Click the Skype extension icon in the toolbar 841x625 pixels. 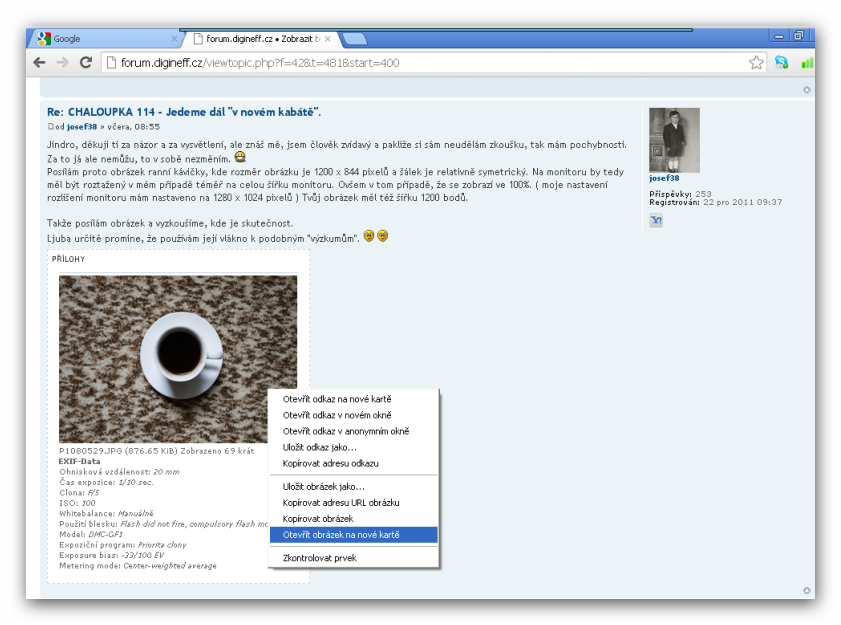(x=781, y=62)
